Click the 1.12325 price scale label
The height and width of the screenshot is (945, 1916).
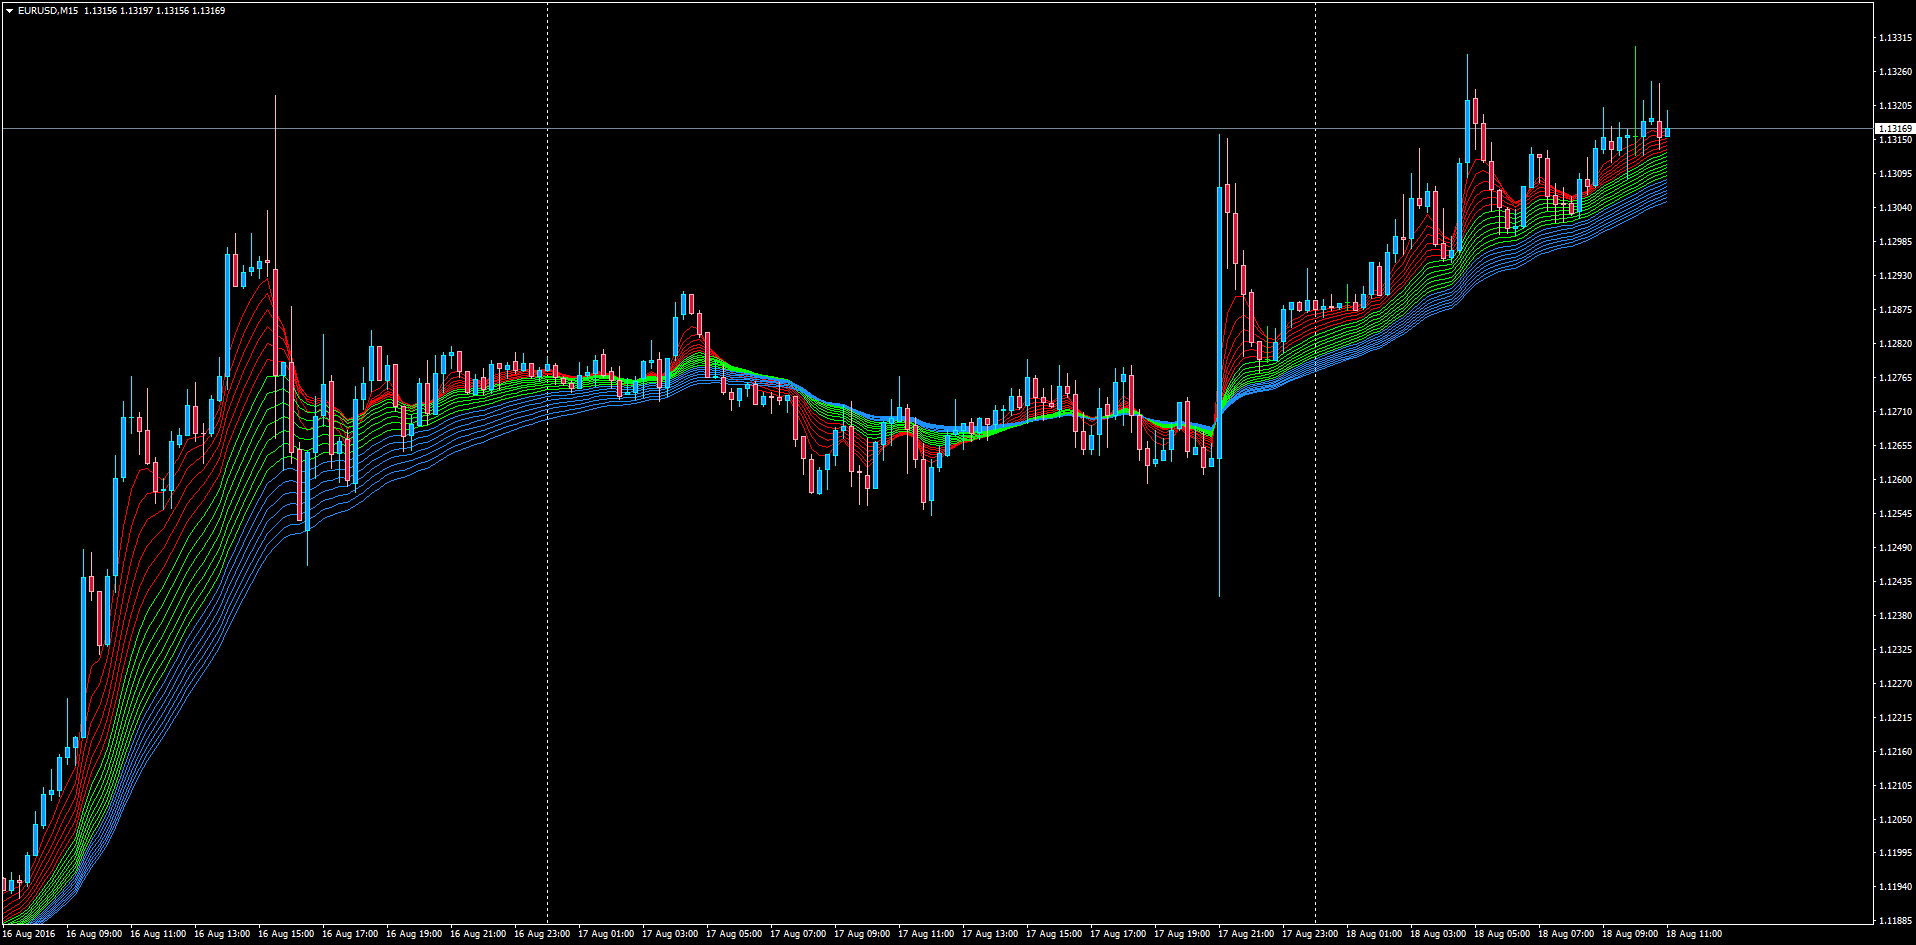coord(1896,650)
